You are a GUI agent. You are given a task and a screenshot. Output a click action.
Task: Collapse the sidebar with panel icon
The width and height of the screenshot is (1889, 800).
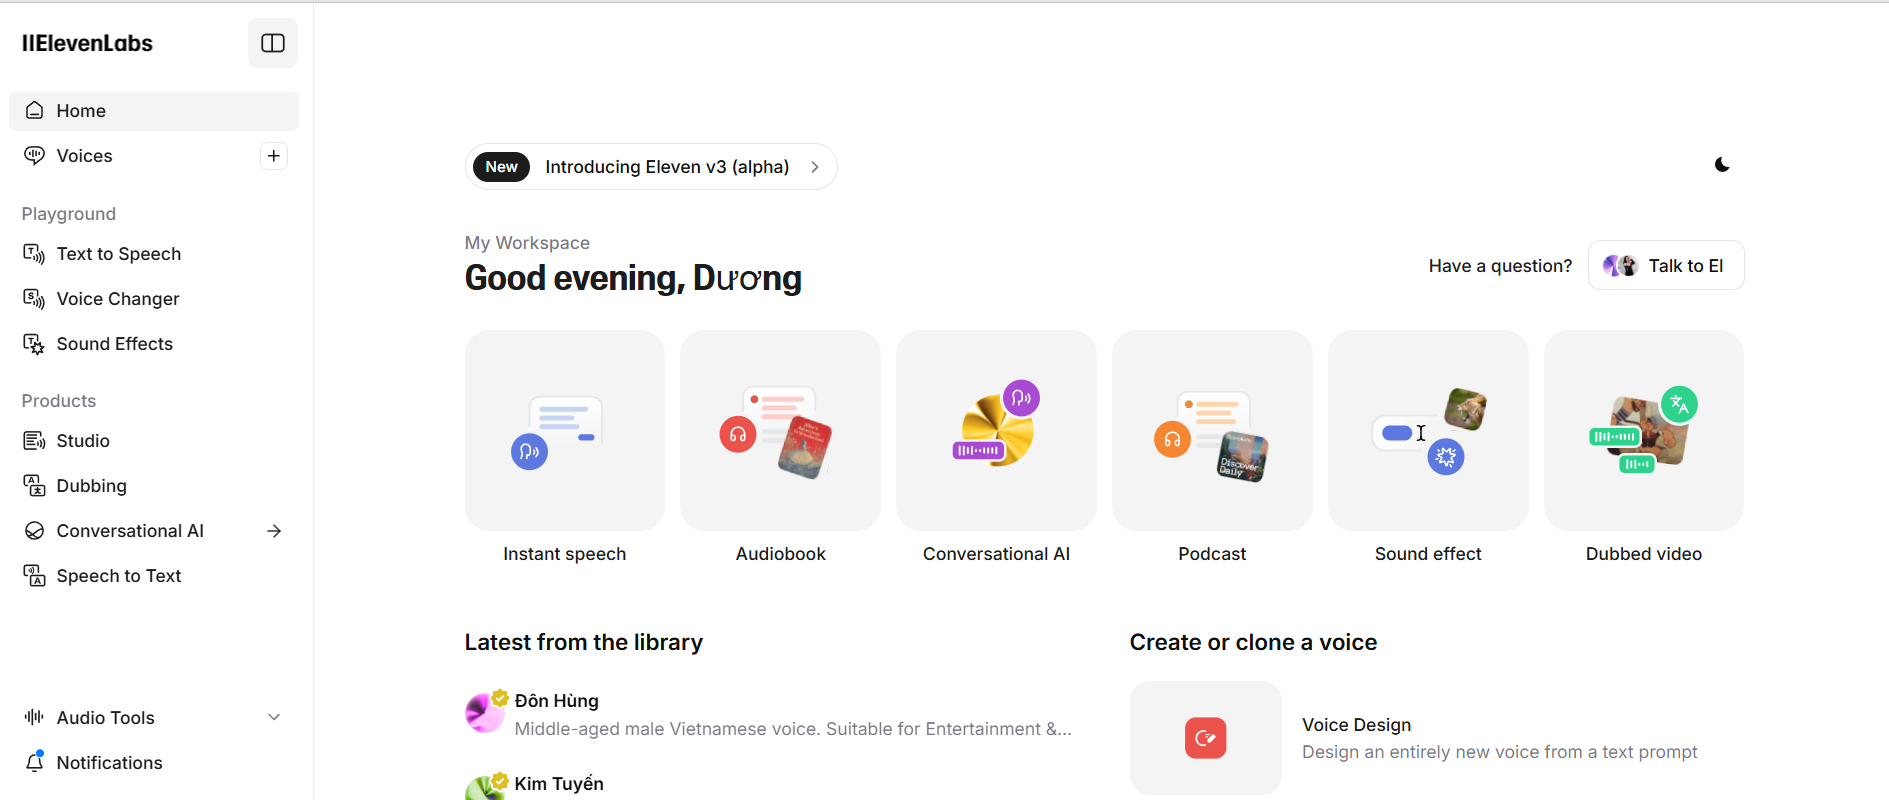coord(273,43)
